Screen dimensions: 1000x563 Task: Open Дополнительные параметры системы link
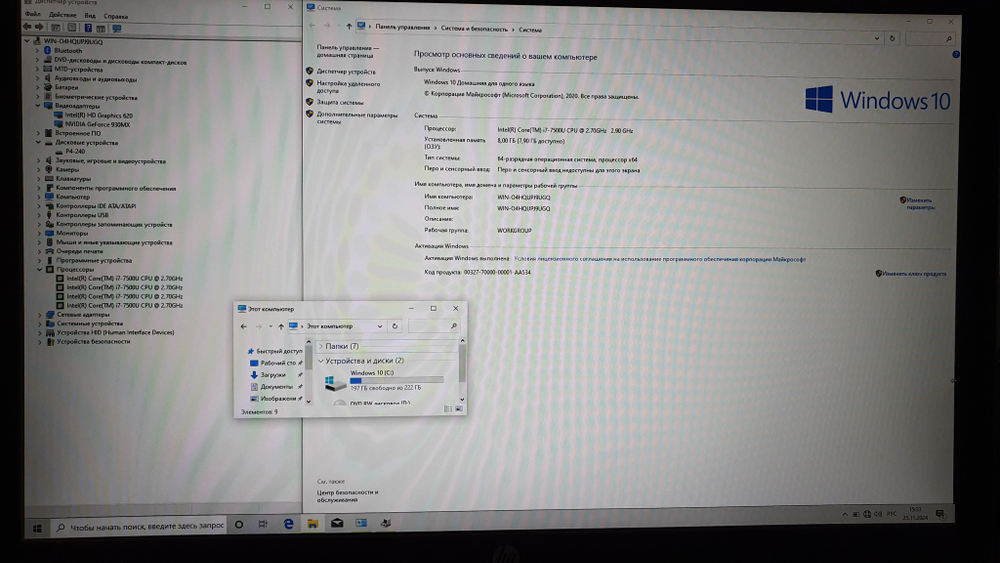(357, 119)
